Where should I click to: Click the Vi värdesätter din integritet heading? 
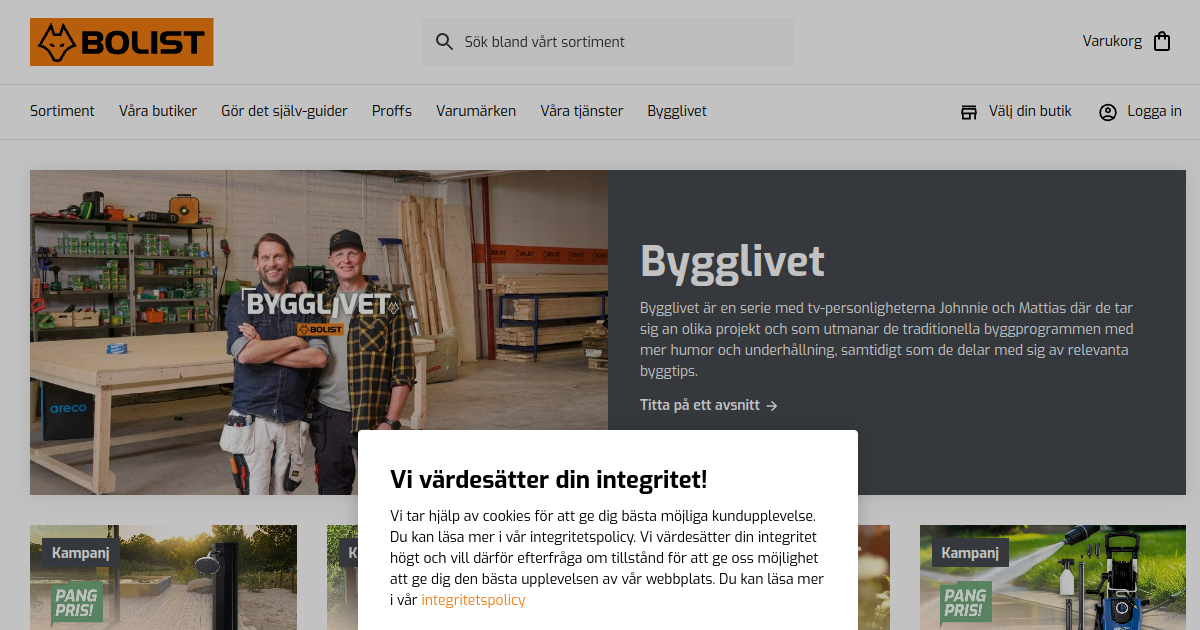[549, 479]
